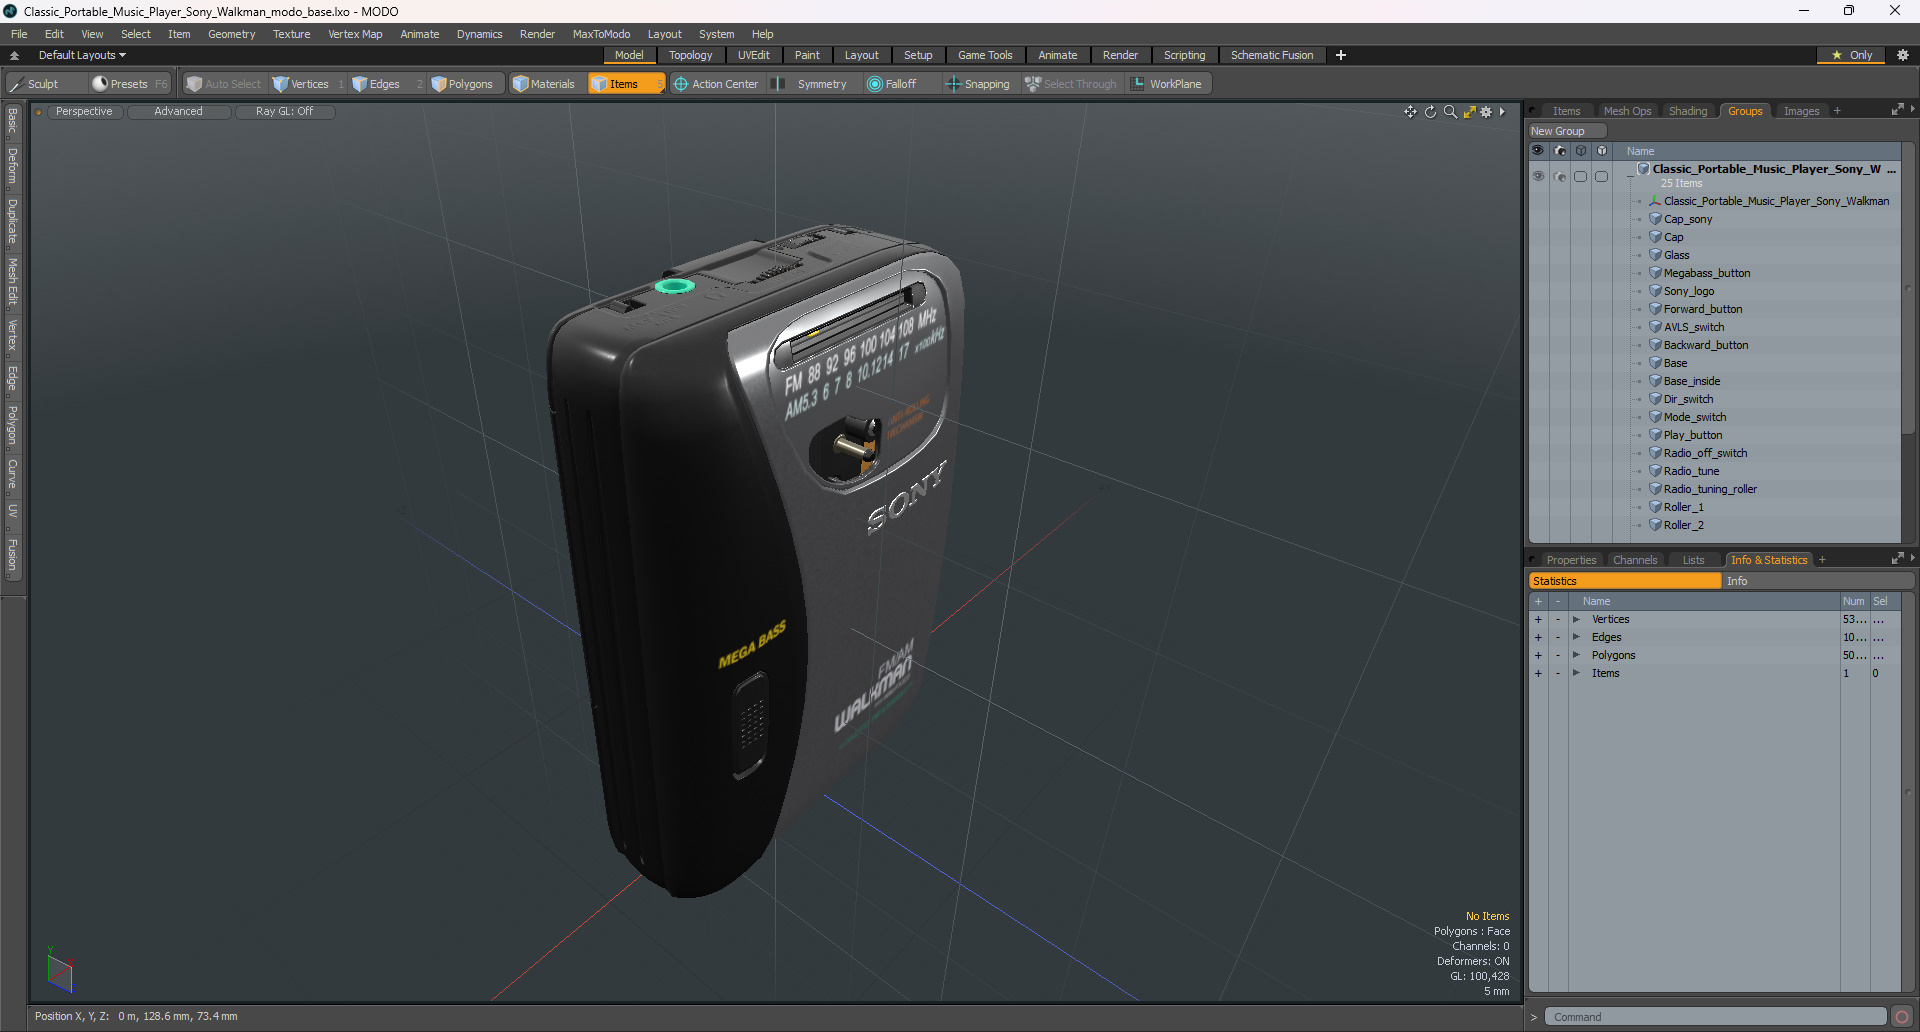Toggle fourth column checkbox for Classic_Portable group
The width and height of the screenshot is (1920, 1032).
pyautogui.click(x=1601, y=176)
